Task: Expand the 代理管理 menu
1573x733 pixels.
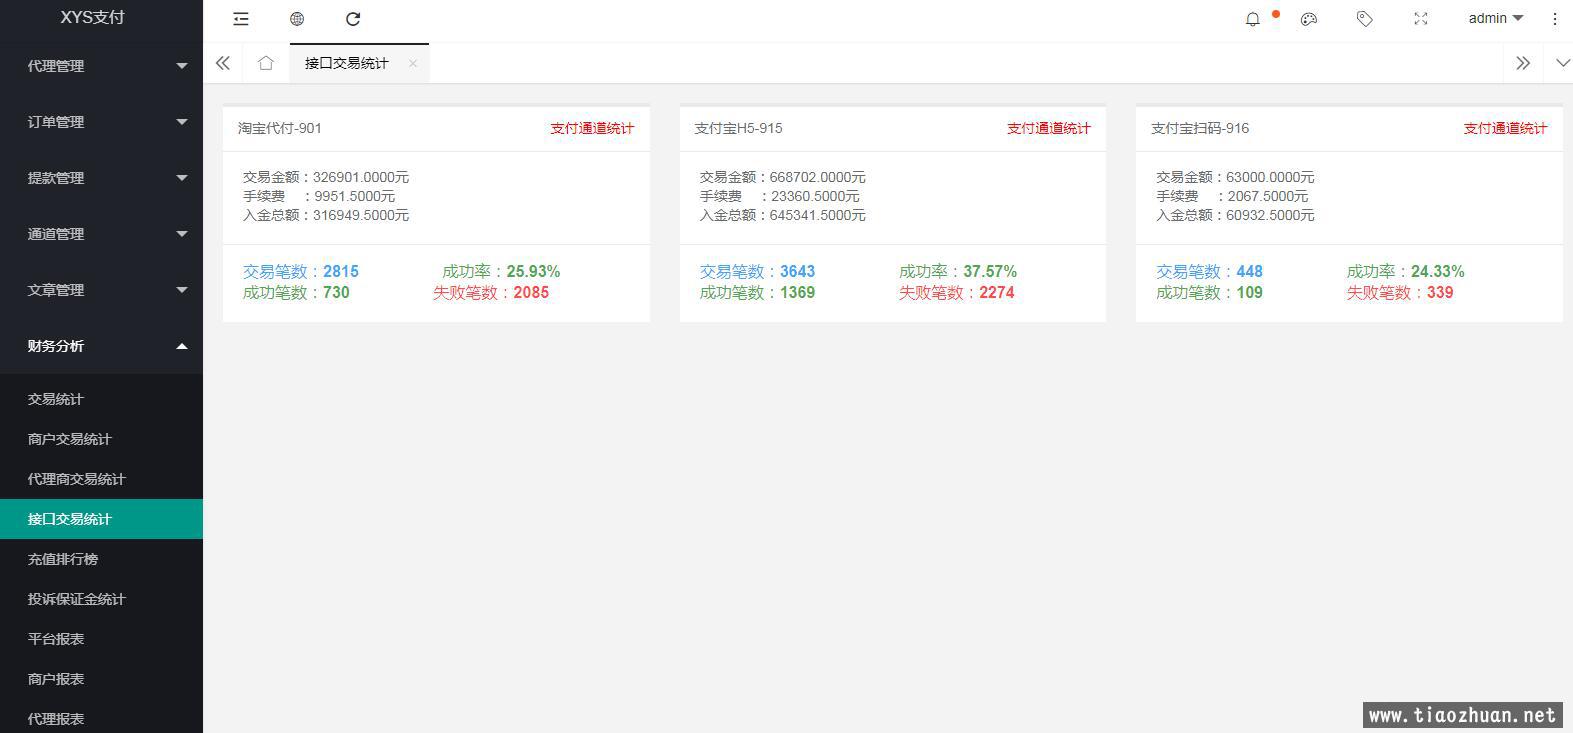Action: pyautogui.click(x=101, y=66)
